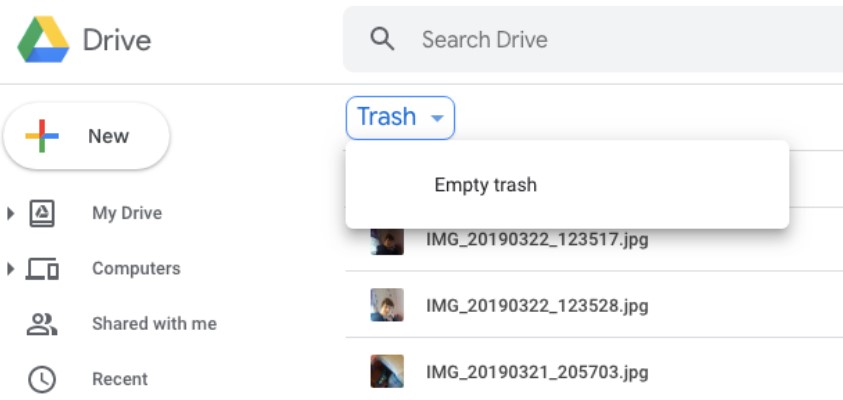This screenshot has height=400, width=843.
Task: Click the New button
Action: pyautogui.click(x=87, y=136)
